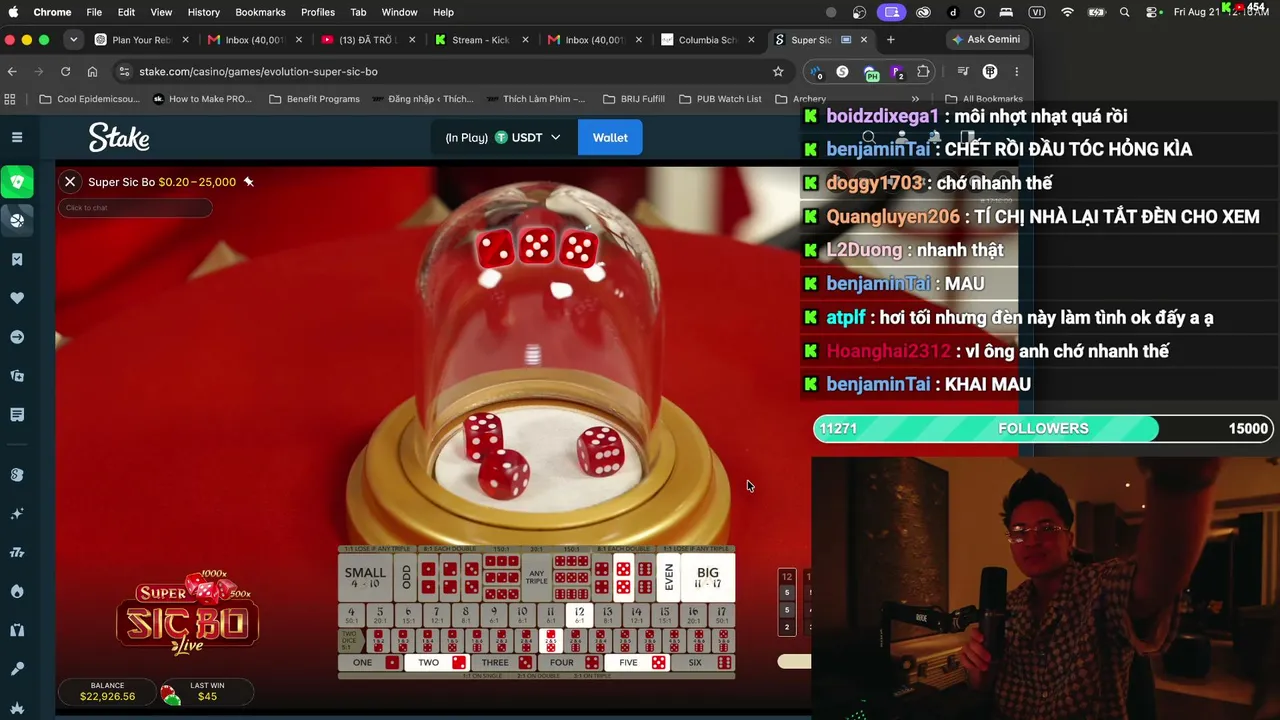The height and width of the screenshot is (720, 1280).
Task: Expand the tab search chevron
Action: point(73,40)
